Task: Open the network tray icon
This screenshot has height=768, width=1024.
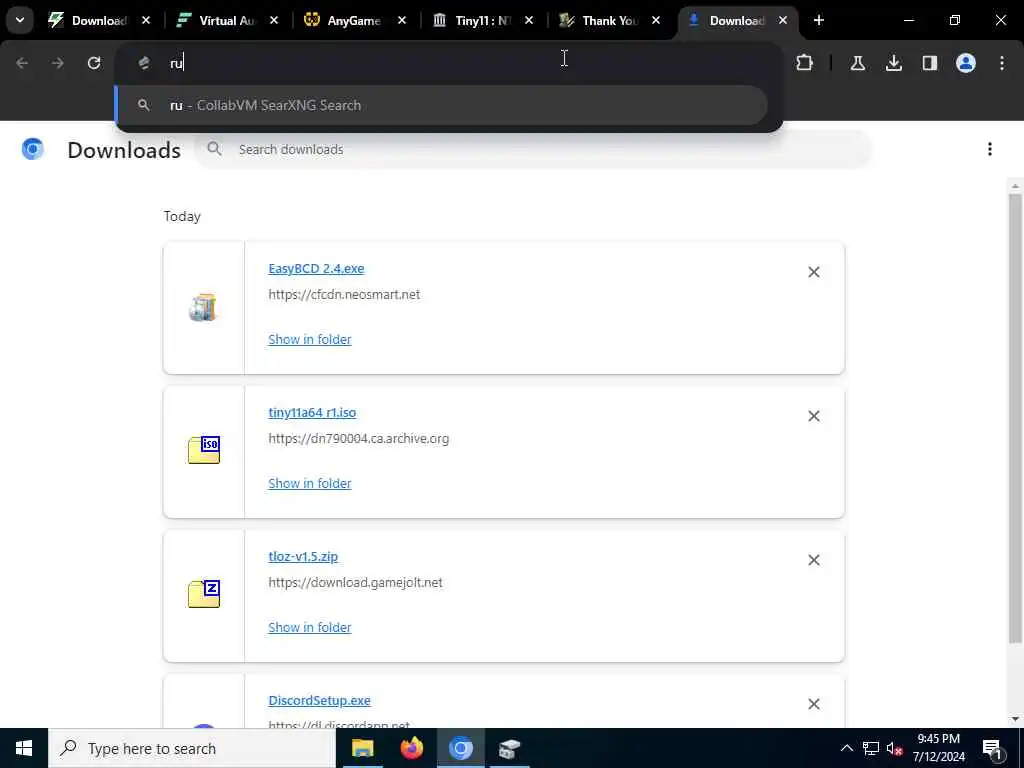Action: pyautogui.click(x=871, y=748)
